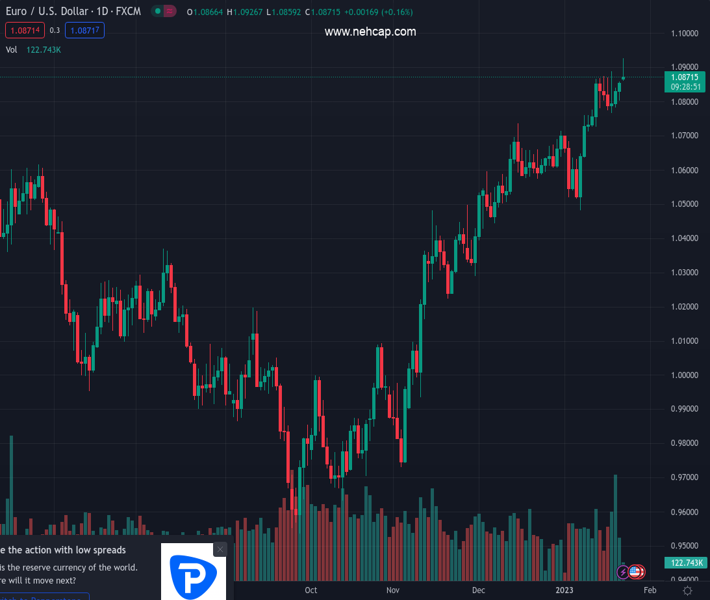Click the Nov label on time axis
This screenshot has height=600, width=710.
(x=394, y=591)
